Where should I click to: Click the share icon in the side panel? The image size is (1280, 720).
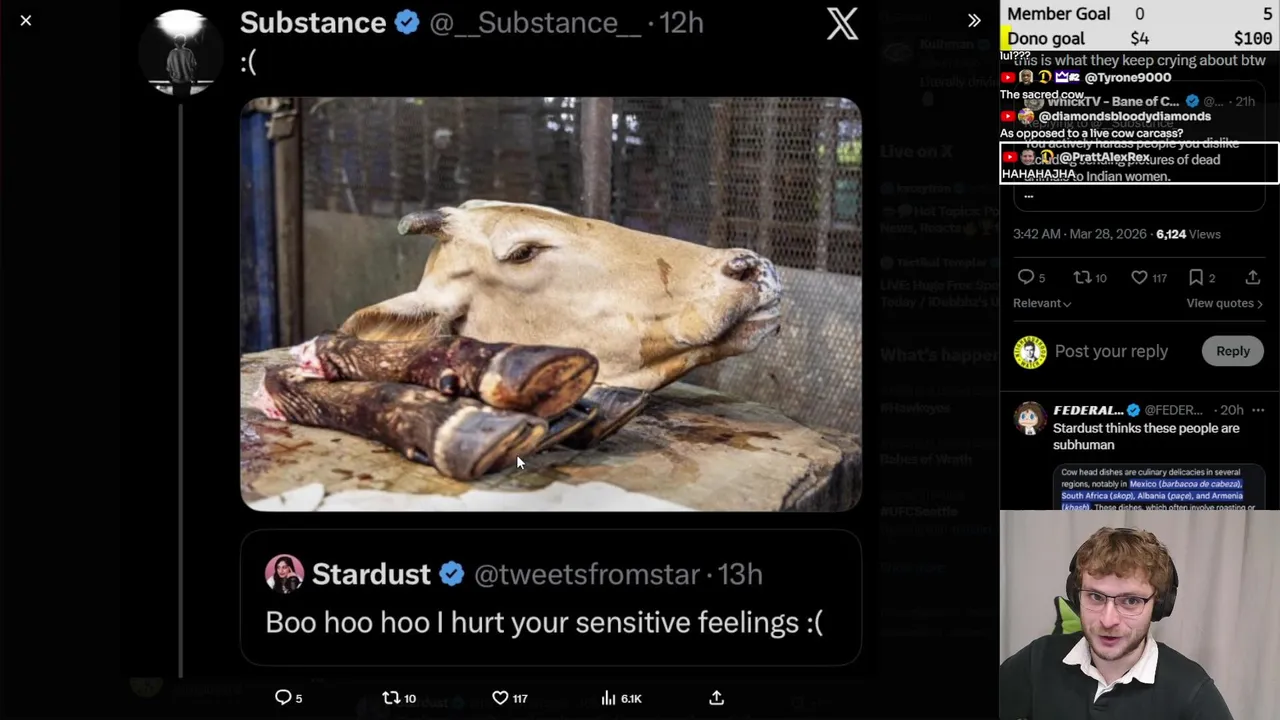point(1252,277)
